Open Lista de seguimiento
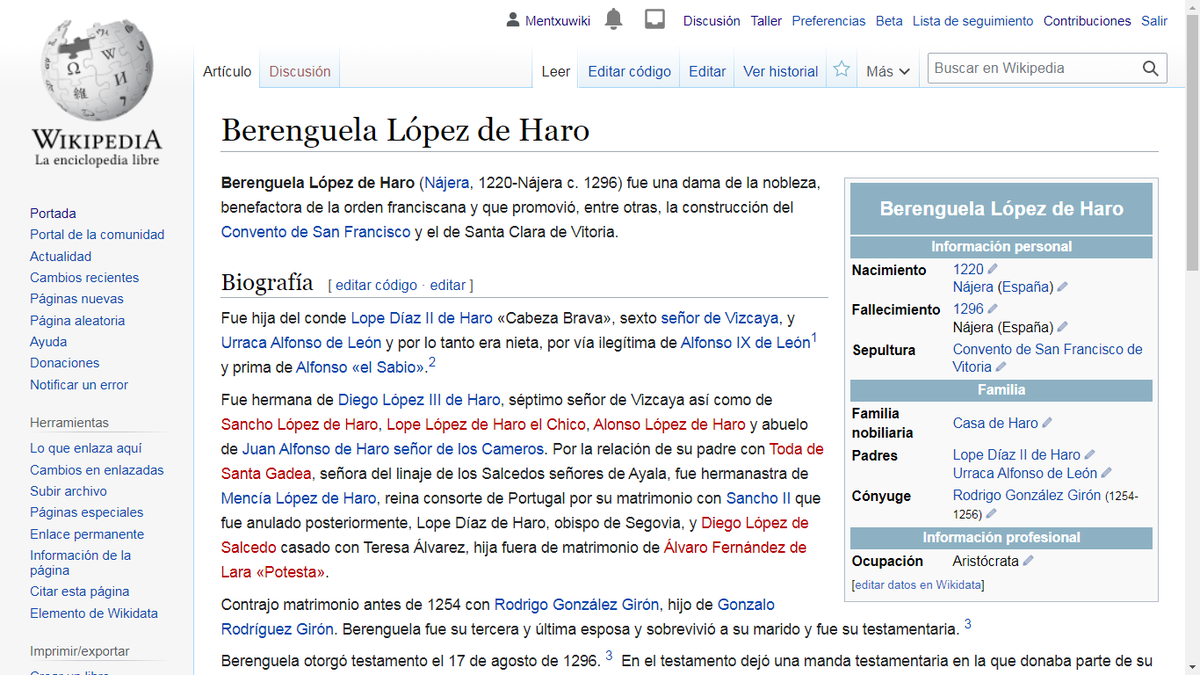Viewport: 1200px width, 675px height. (973, 20)
